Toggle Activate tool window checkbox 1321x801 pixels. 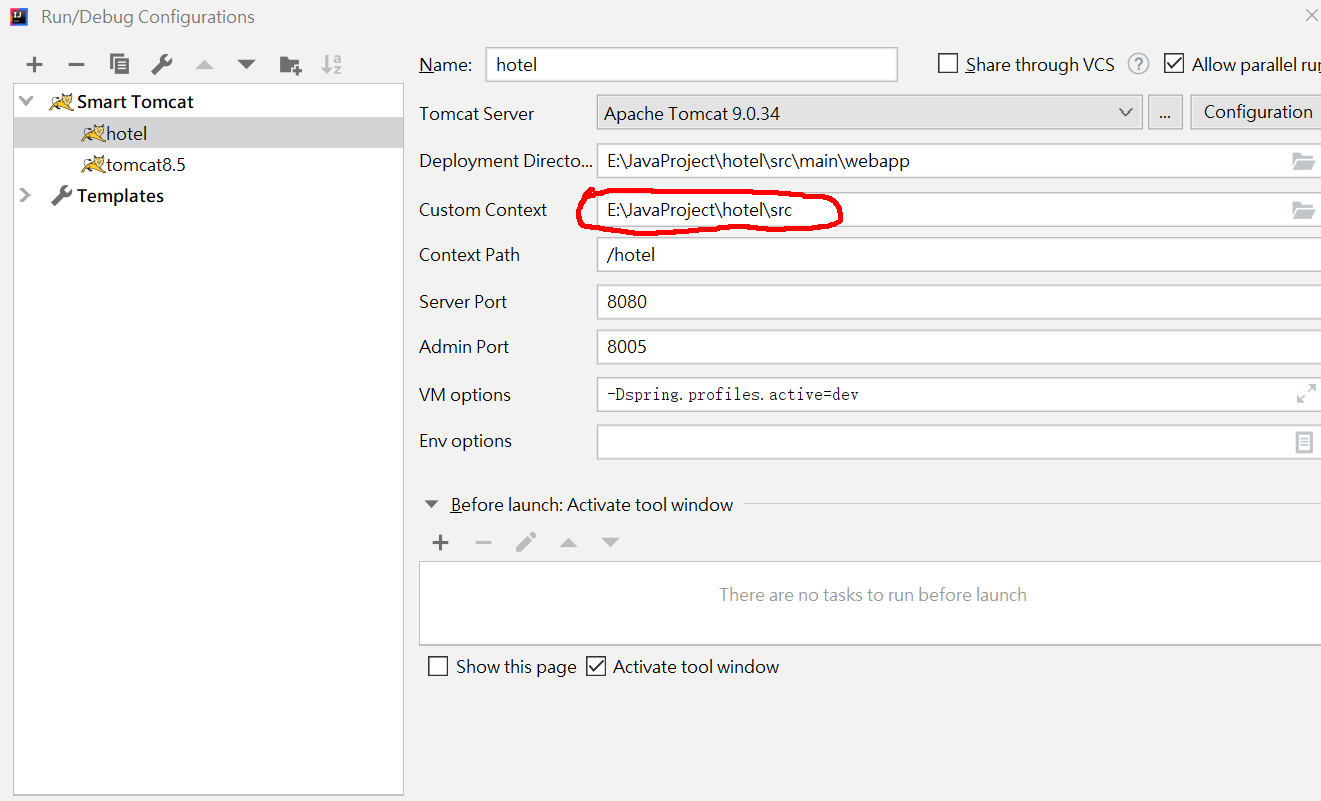point(596,666)
